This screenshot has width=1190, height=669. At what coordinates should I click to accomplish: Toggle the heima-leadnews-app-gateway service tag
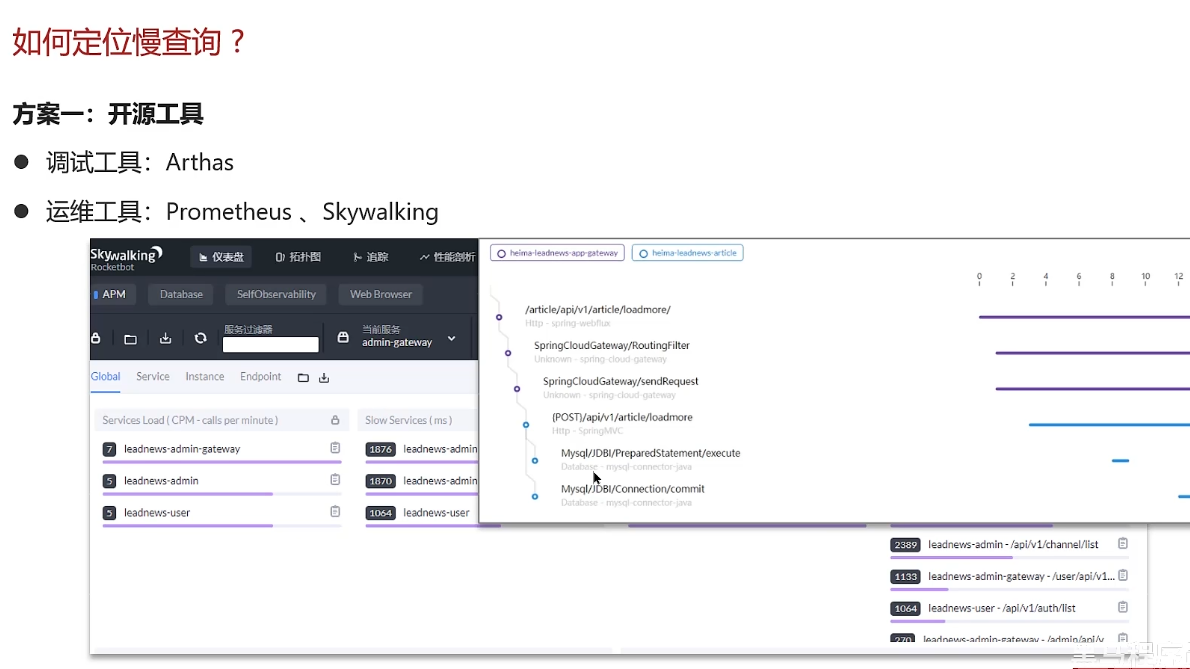557,253
